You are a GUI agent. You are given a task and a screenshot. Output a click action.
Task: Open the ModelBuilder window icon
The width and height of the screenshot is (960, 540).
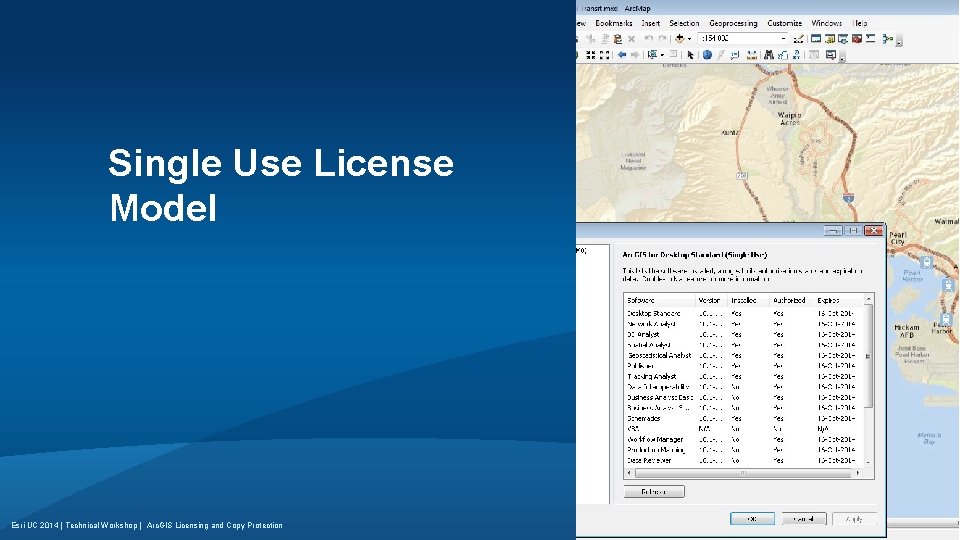[x=888, y=39]
